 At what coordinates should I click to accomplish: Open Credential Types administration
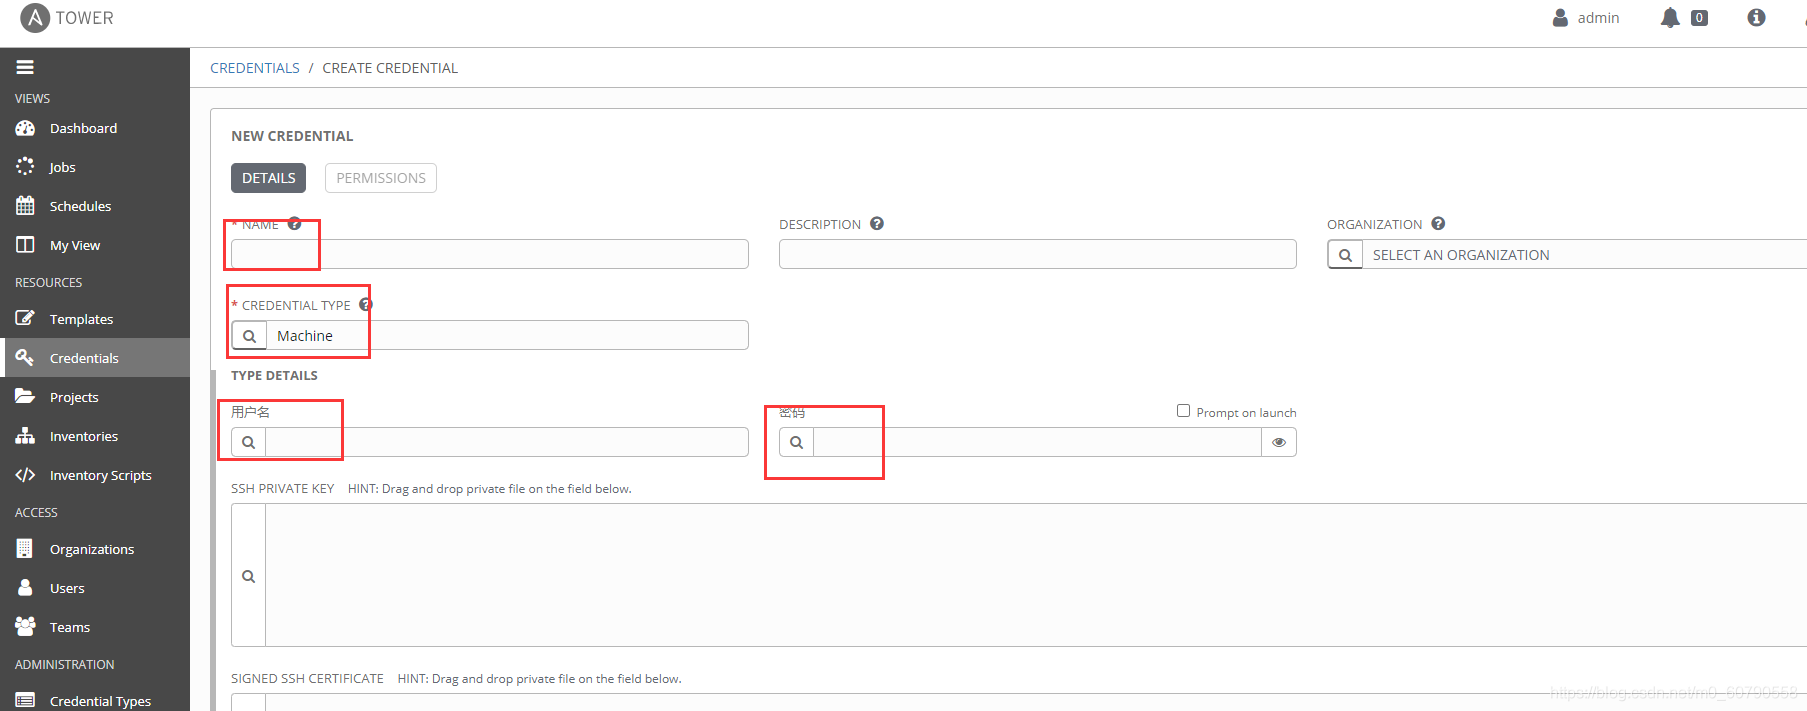[x=100, y=701]
